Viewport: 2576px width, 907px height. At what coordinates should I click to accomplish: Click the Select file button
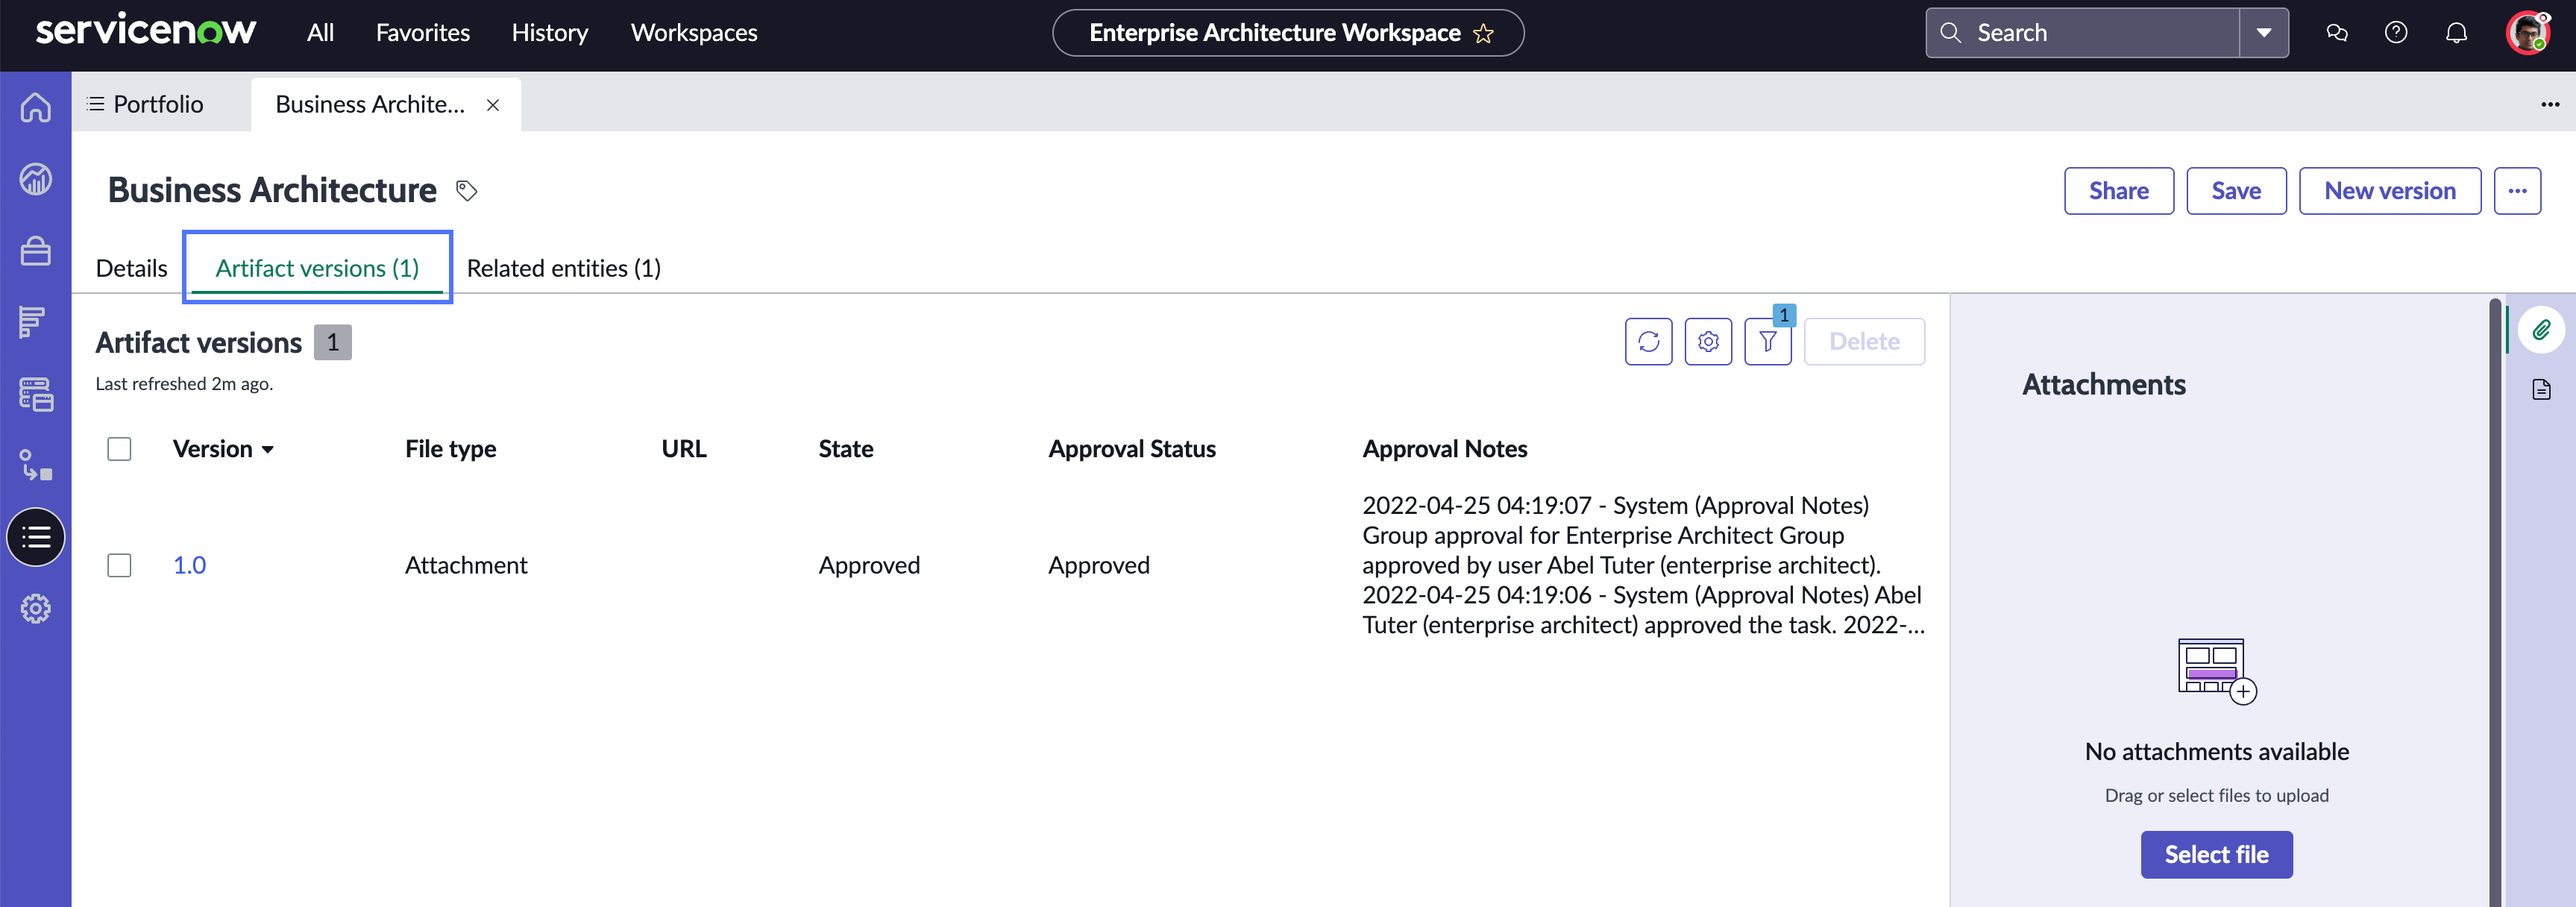(2217, 855)
